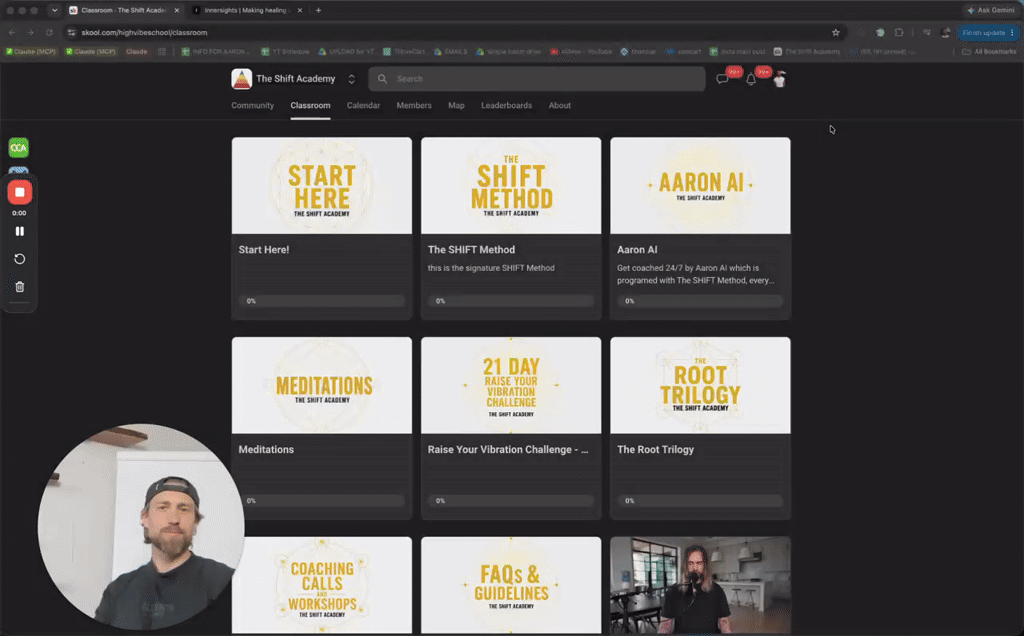The height and width of the screenshot is (636, 1024).
Task: Click the browser back arrow
Action: click(x=12, y=32)
